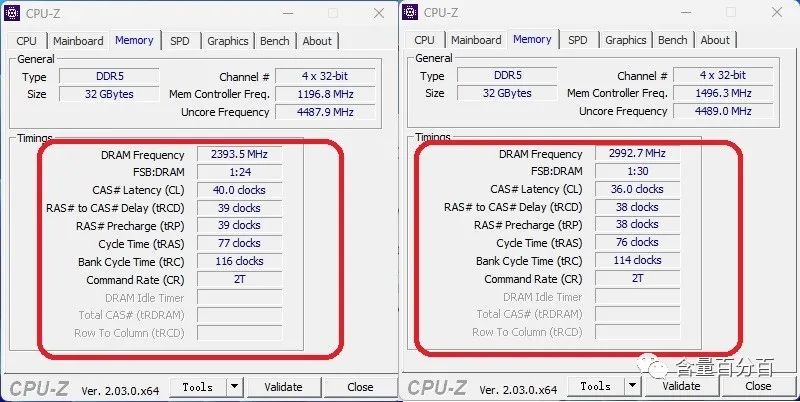Click empty Row To Column field in left window
Viewport: 800px width, 402px height.
tap(239, 333)
